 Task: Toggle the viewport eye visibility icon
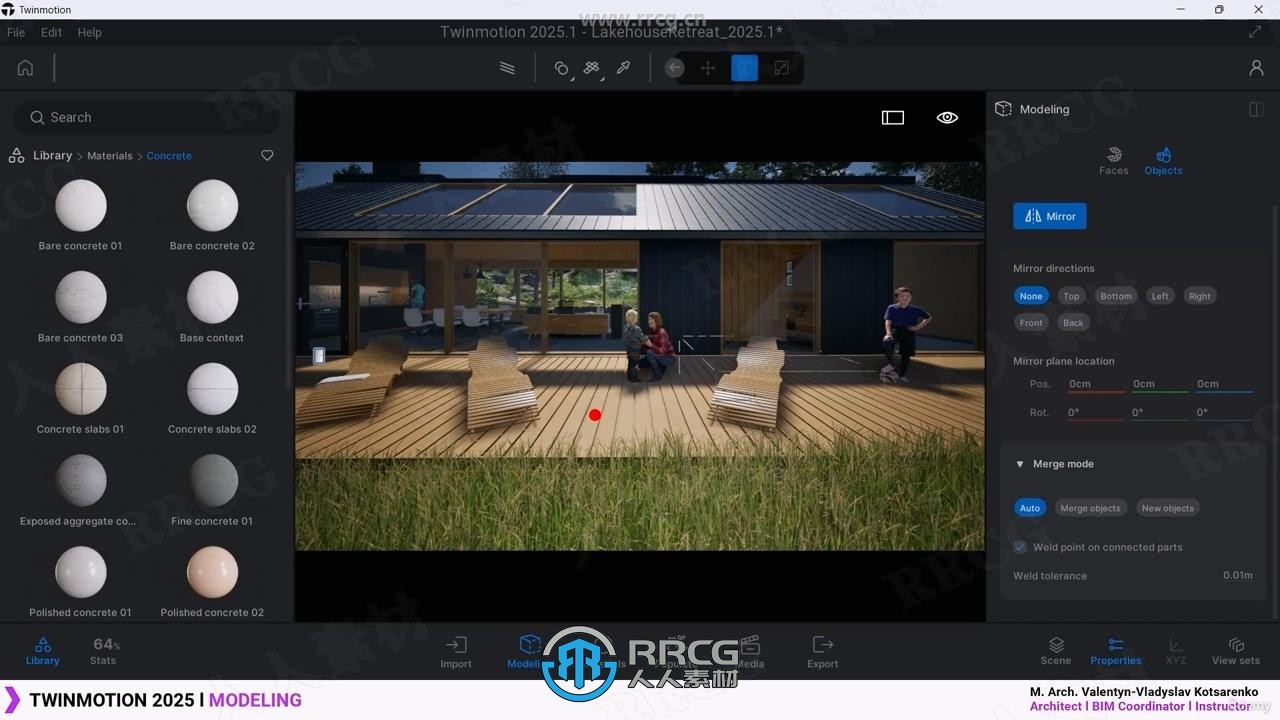(947, 118)
